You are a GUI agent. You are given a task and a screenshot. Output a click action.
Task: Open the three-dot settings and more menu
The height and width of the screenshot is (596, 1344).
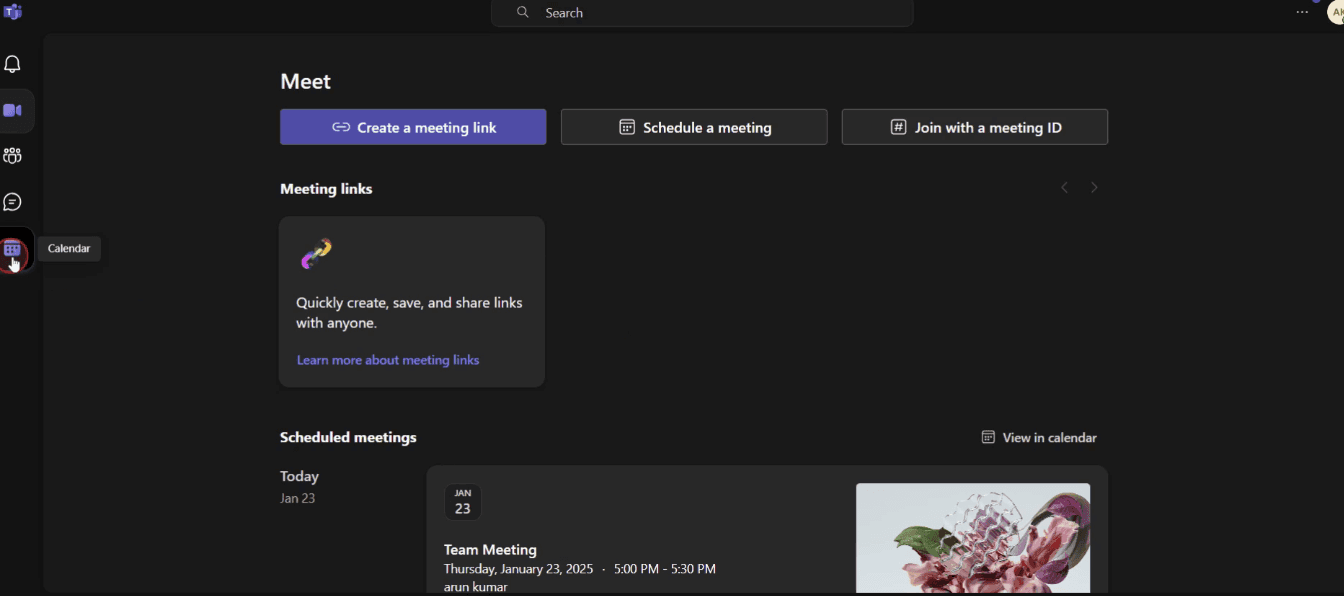click(x=1302, y=12)
